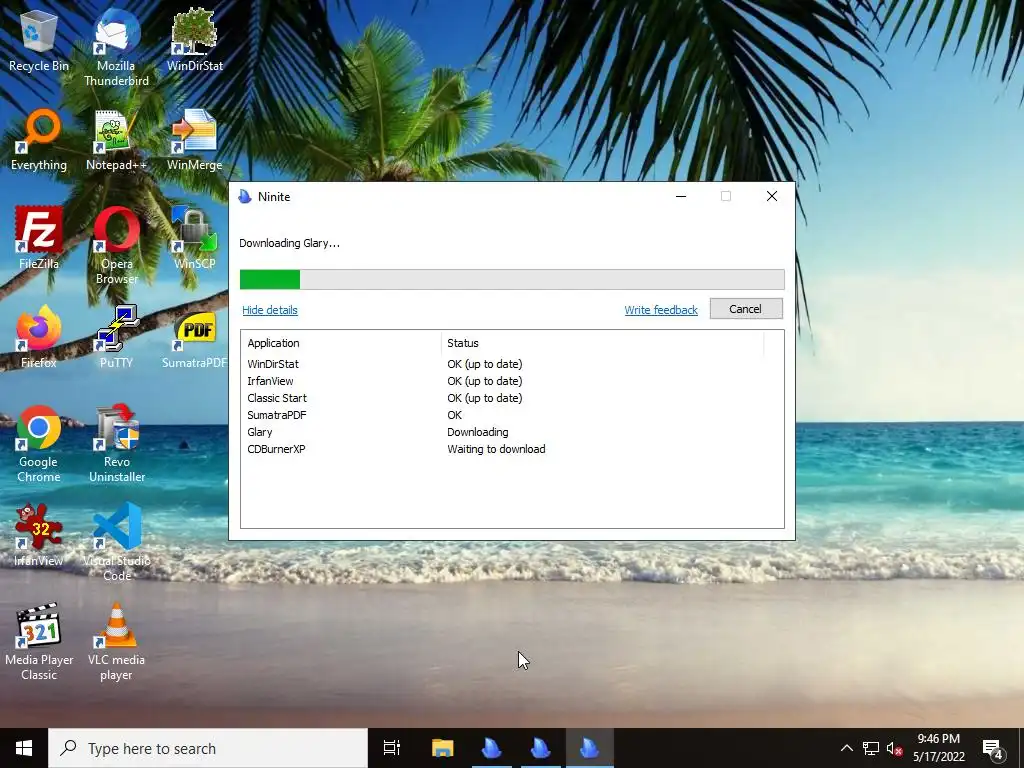The image size is (1024, 768).
Task: Close the Ninite window
Action: (771, 197)
